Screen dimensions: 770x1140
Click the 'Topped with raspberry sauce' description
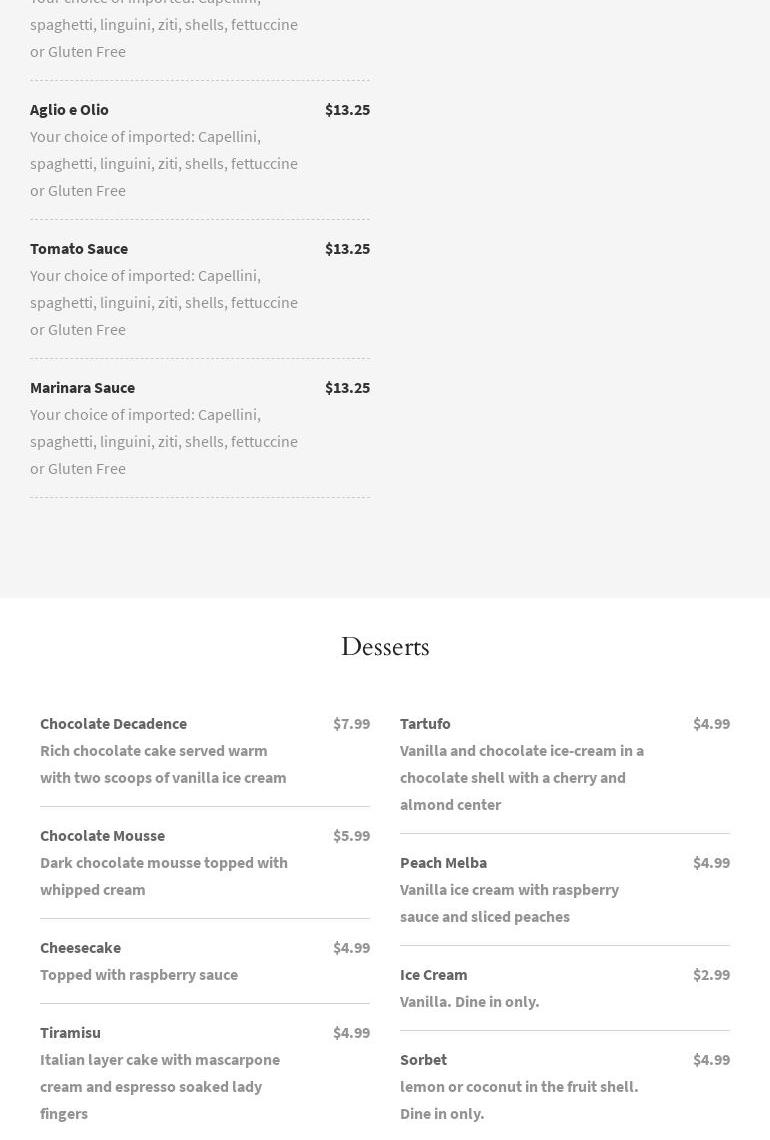click(x=139, y=974)
